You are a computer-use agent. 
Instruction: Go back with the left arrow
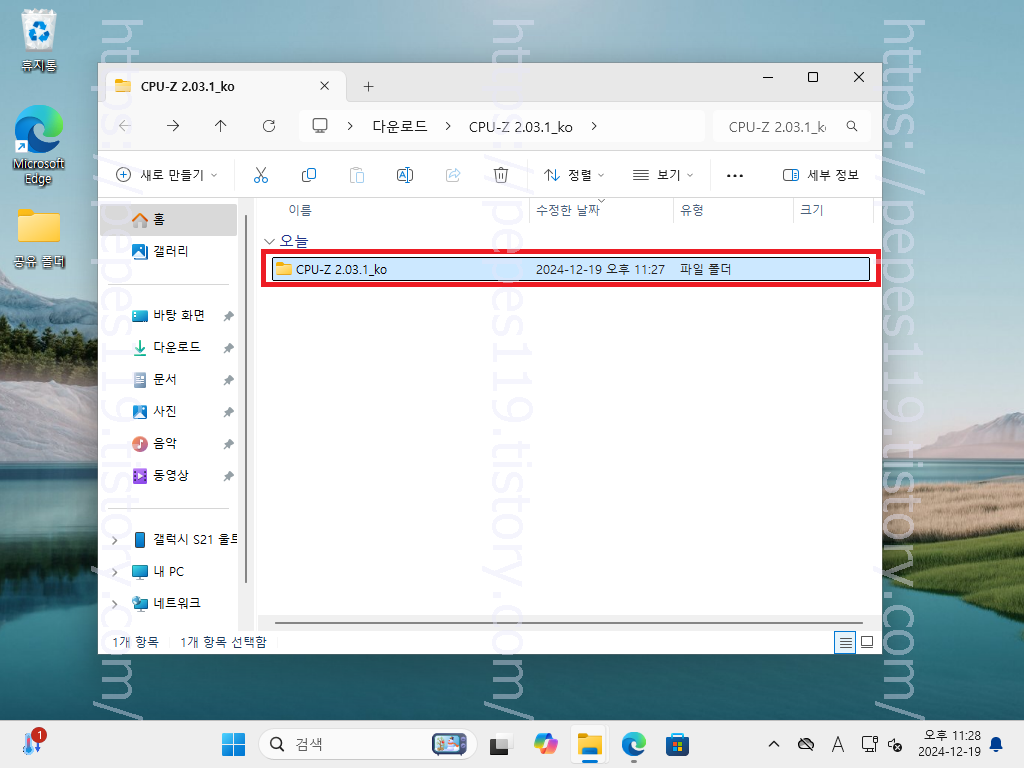(125, 126)
